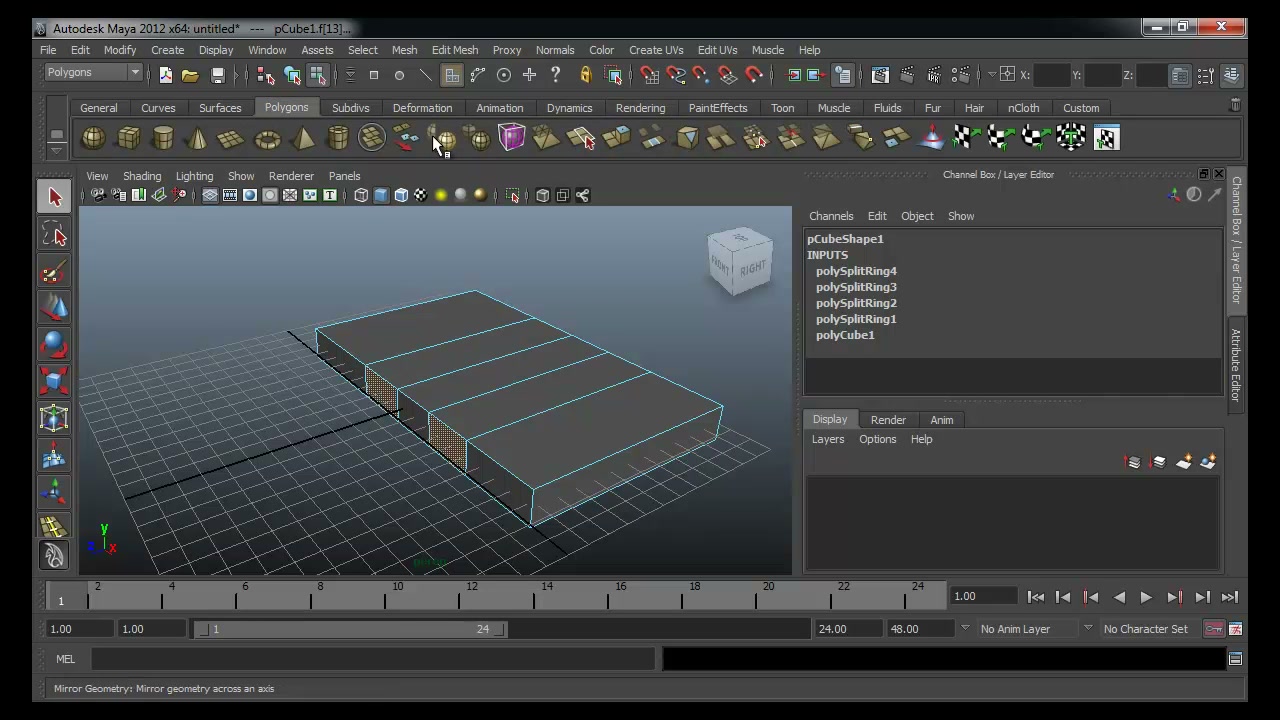Image resolution: width=1280 pixels, height=720 pixels.
Task: Toggle smooth shade all blue cube
Action: 381,195
